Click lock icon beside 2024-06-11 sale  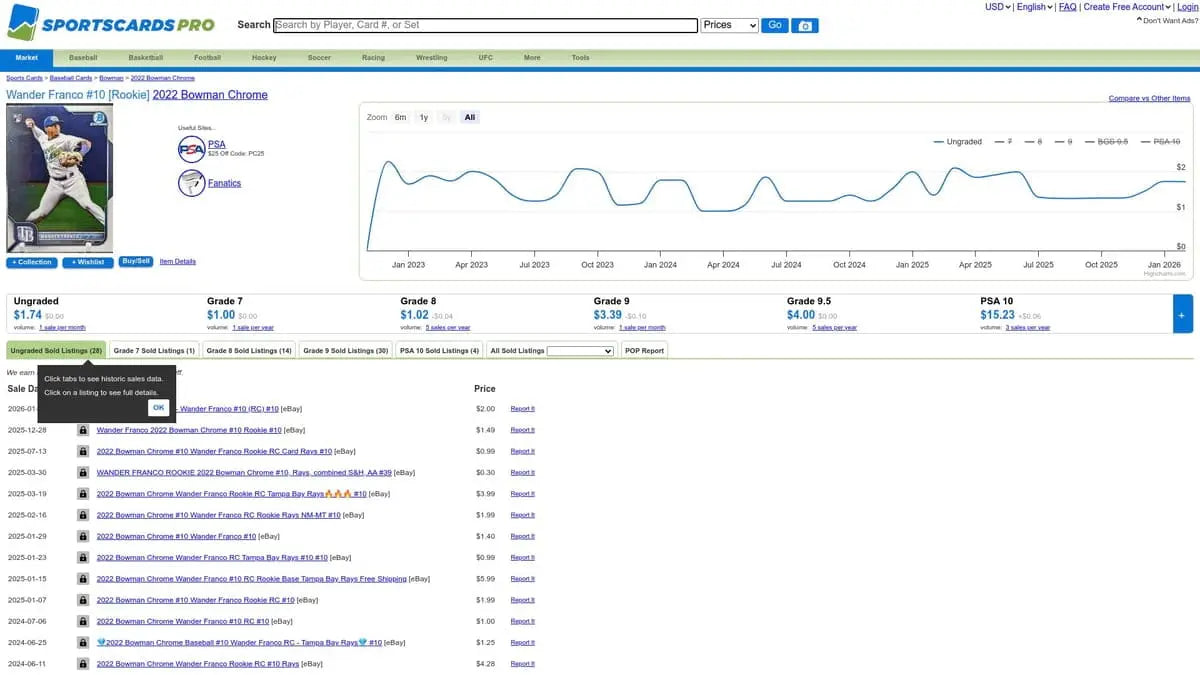click(83, 663)
